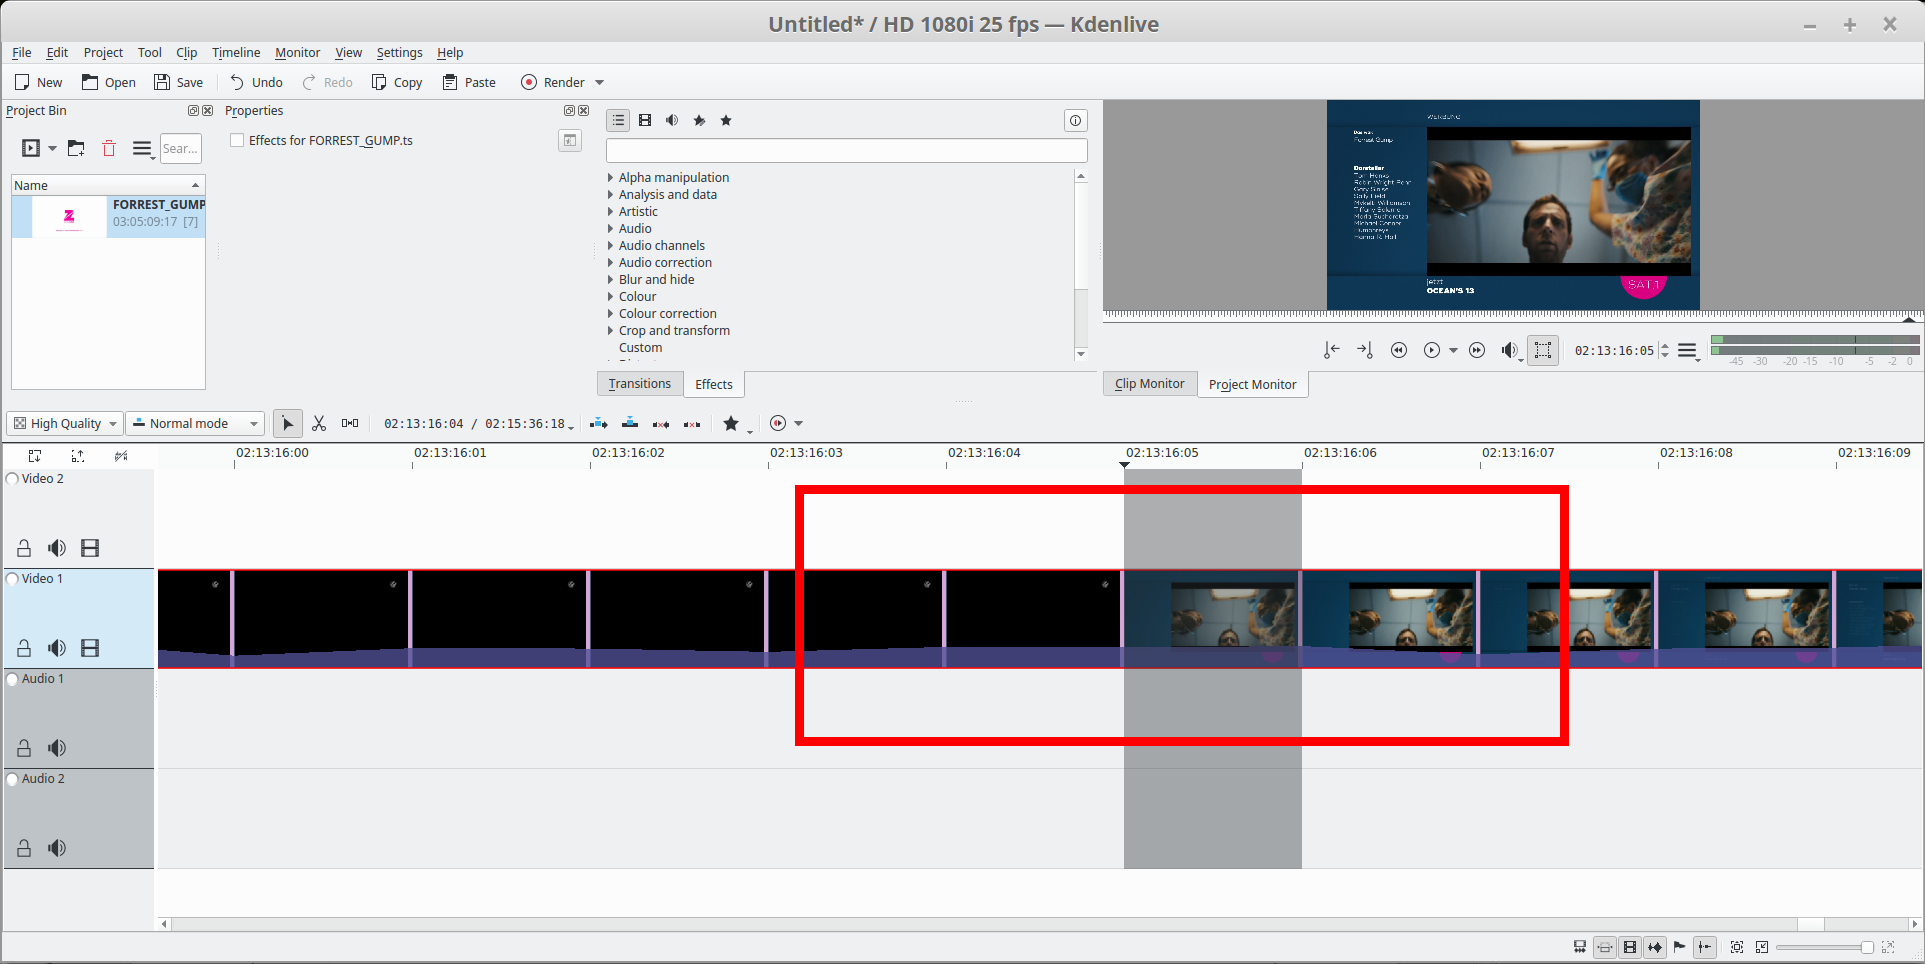Overwrite clip zone in timeline icon
Screen dimensions: 1925x964
click(x=630, y=424)
